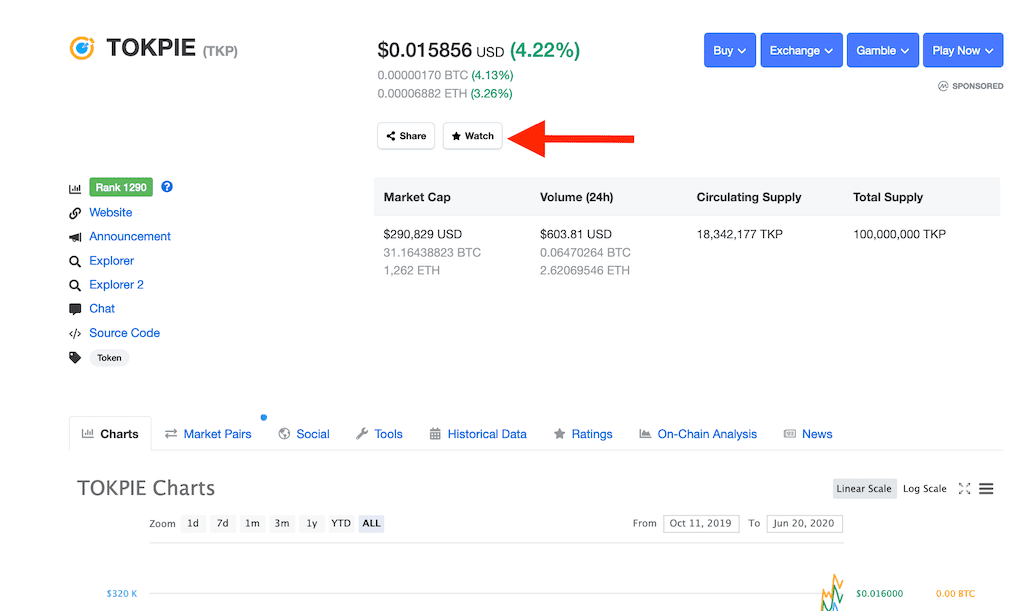1024x611 pixels.
Task: Switch to the Social tab
Action: (x=304, y=434)
